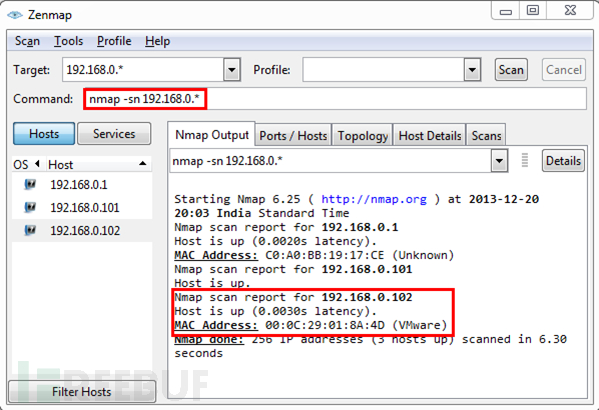Switch to the Topology tab
This screenshot has height=410, width=599.
point(363,136)
